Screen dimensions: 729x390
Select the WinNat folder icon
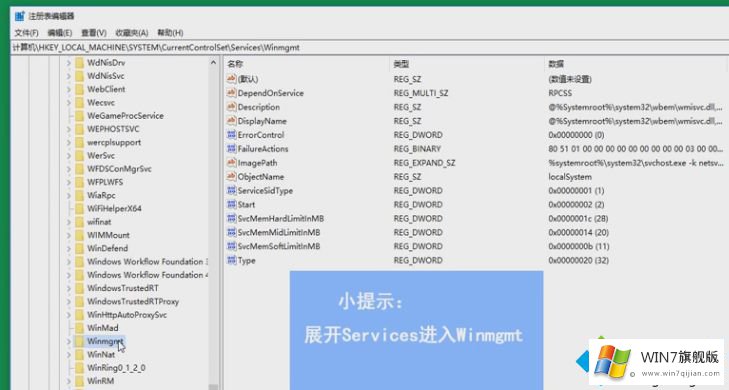(x=80, y=355)
